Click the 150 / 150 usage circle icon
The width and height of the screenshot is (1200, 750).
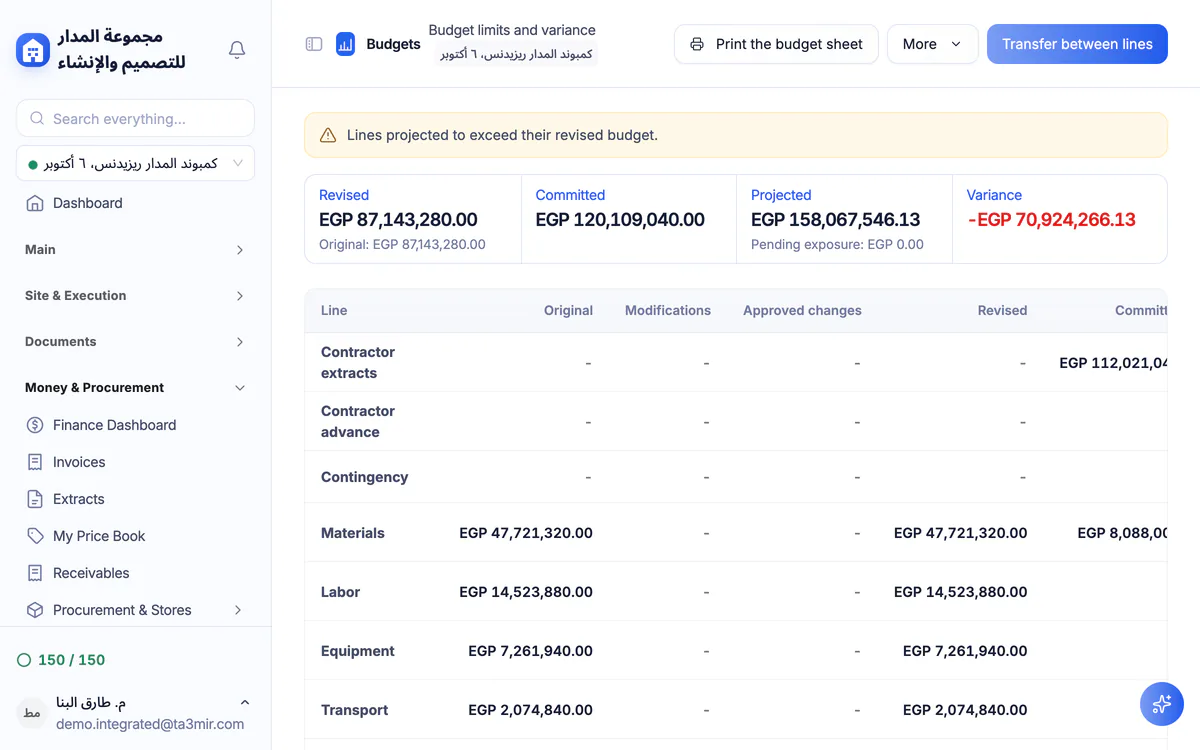[25, 660]
